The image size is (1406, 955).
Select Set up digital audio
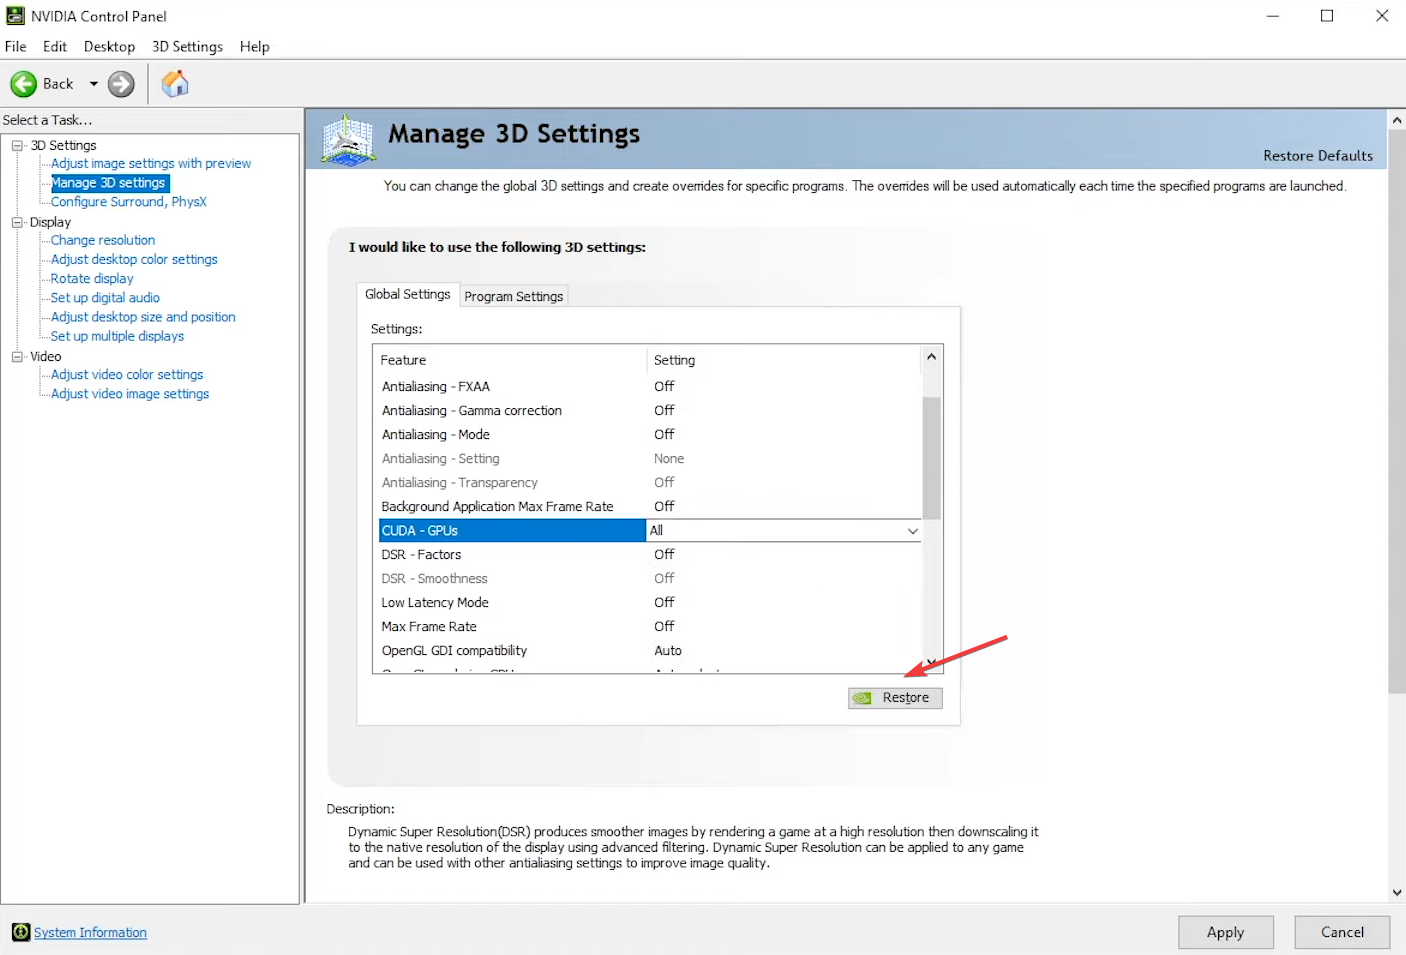pyautogui.click(x=105, y=298)
